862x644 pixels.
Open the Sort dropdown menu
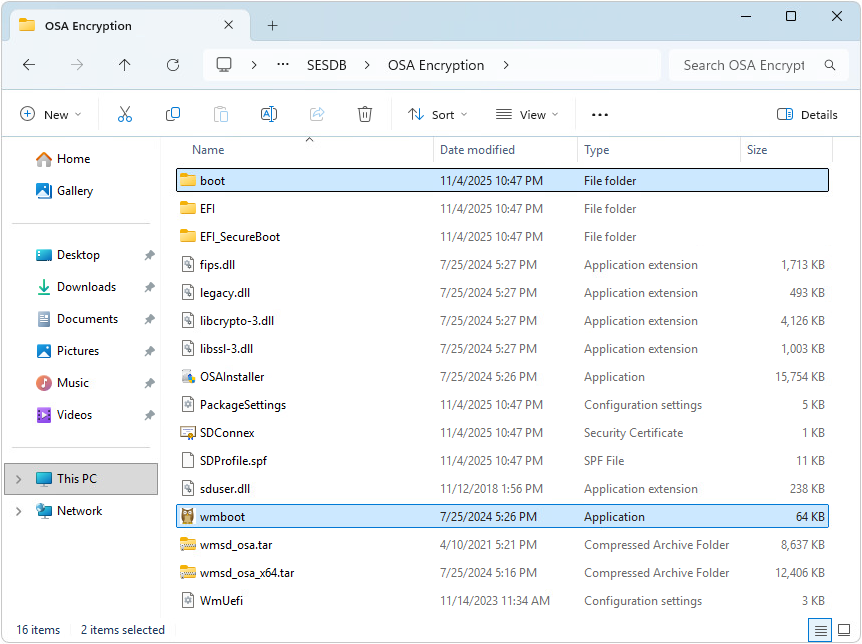[x=438, y=114]
